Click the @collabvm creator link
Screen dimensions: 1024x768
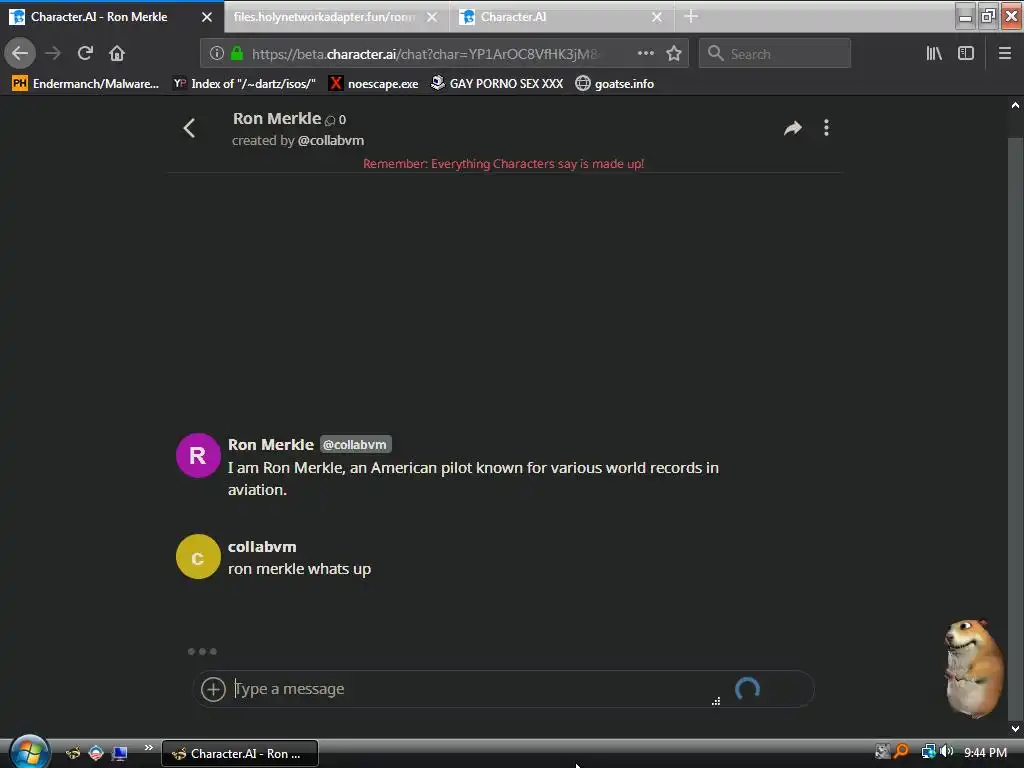(x=330, y=140)
